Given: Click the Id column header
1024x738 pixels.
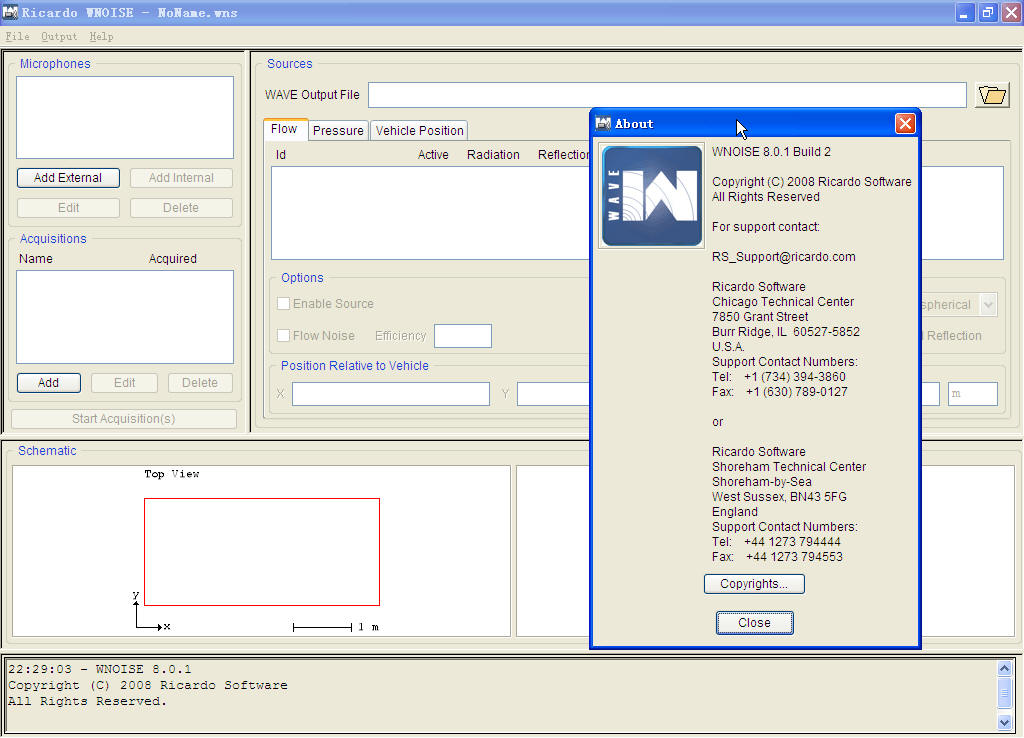Looking at the screenshot, I should click(x=281, y=155).
